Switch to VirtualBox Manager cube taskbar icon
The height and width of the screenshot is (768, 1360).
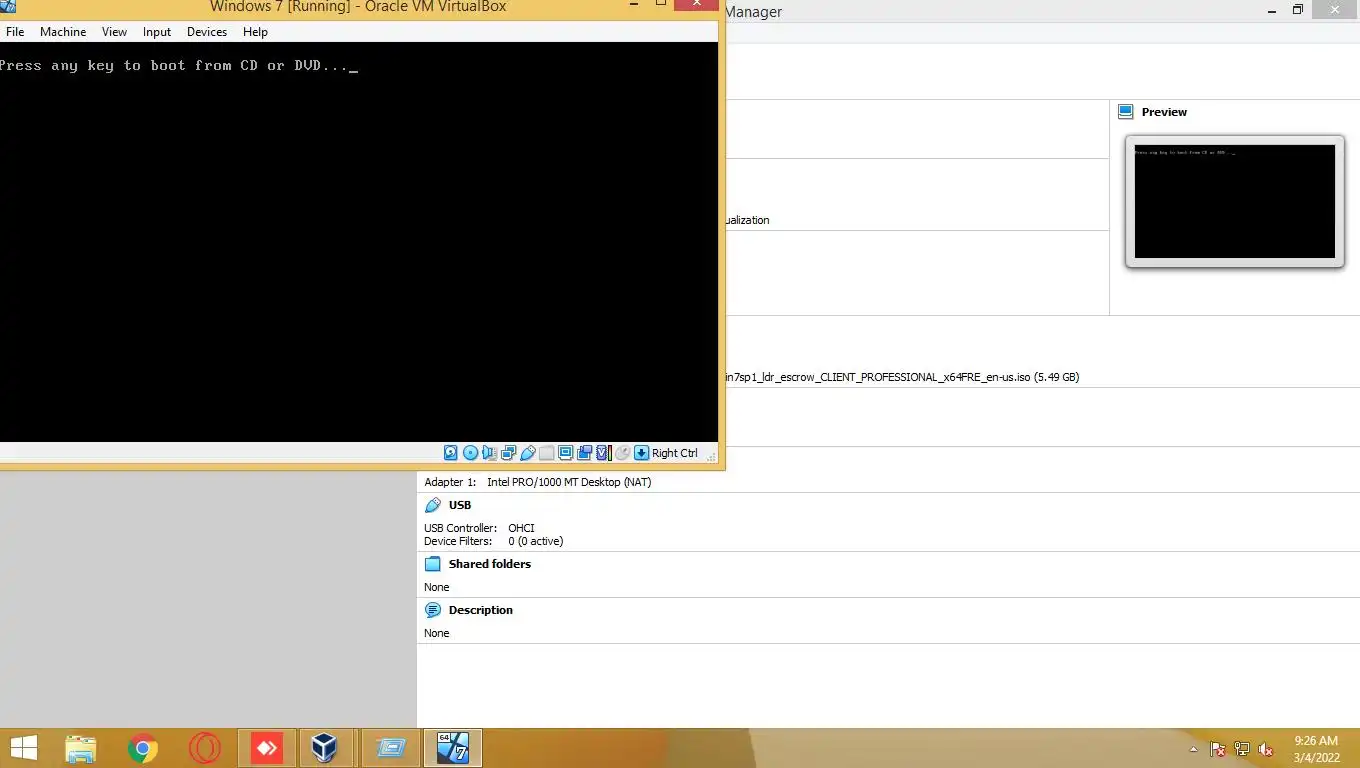(324, 748)
